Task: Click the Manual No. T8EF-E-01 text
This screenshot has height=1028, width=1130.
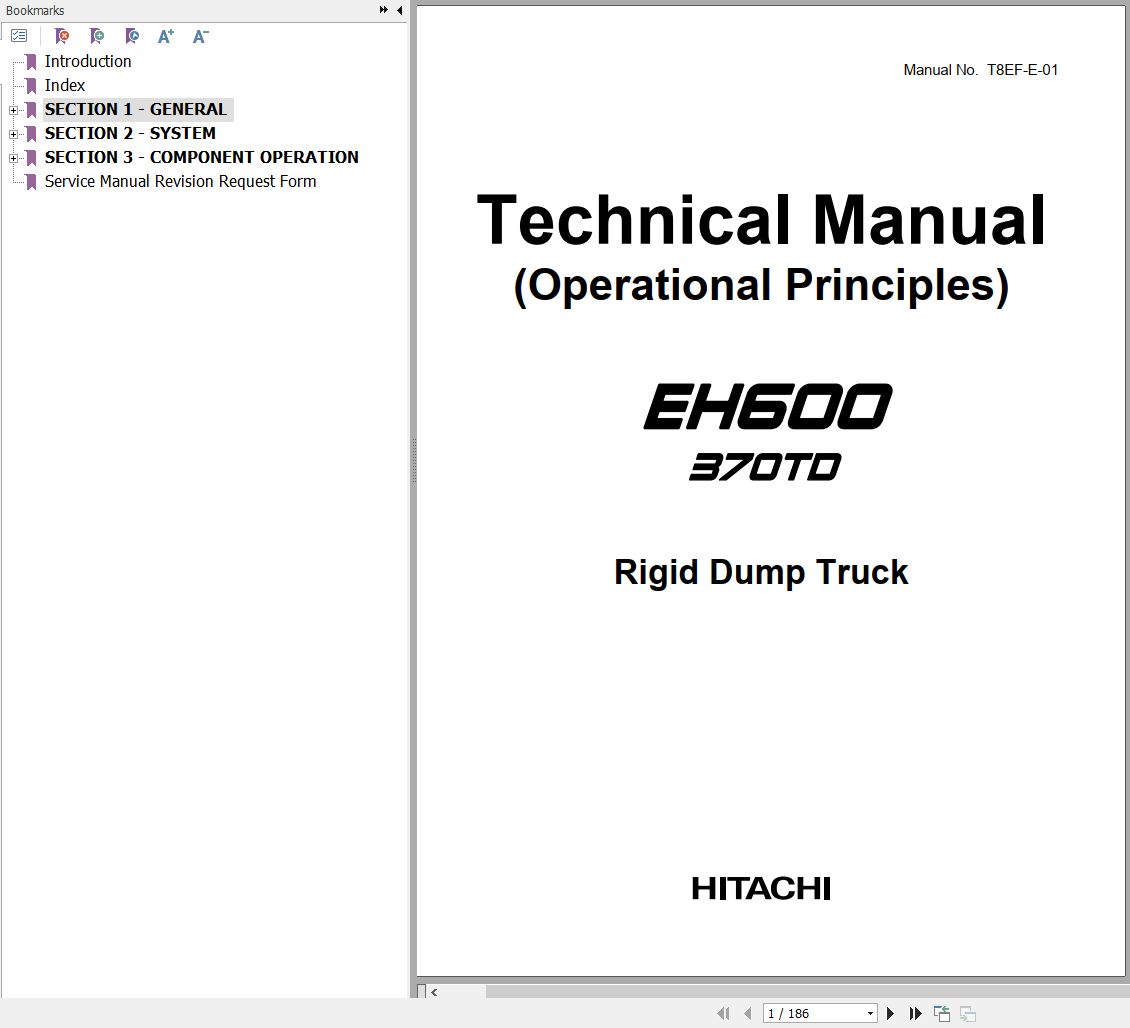Action: click(x=980, y=70)
